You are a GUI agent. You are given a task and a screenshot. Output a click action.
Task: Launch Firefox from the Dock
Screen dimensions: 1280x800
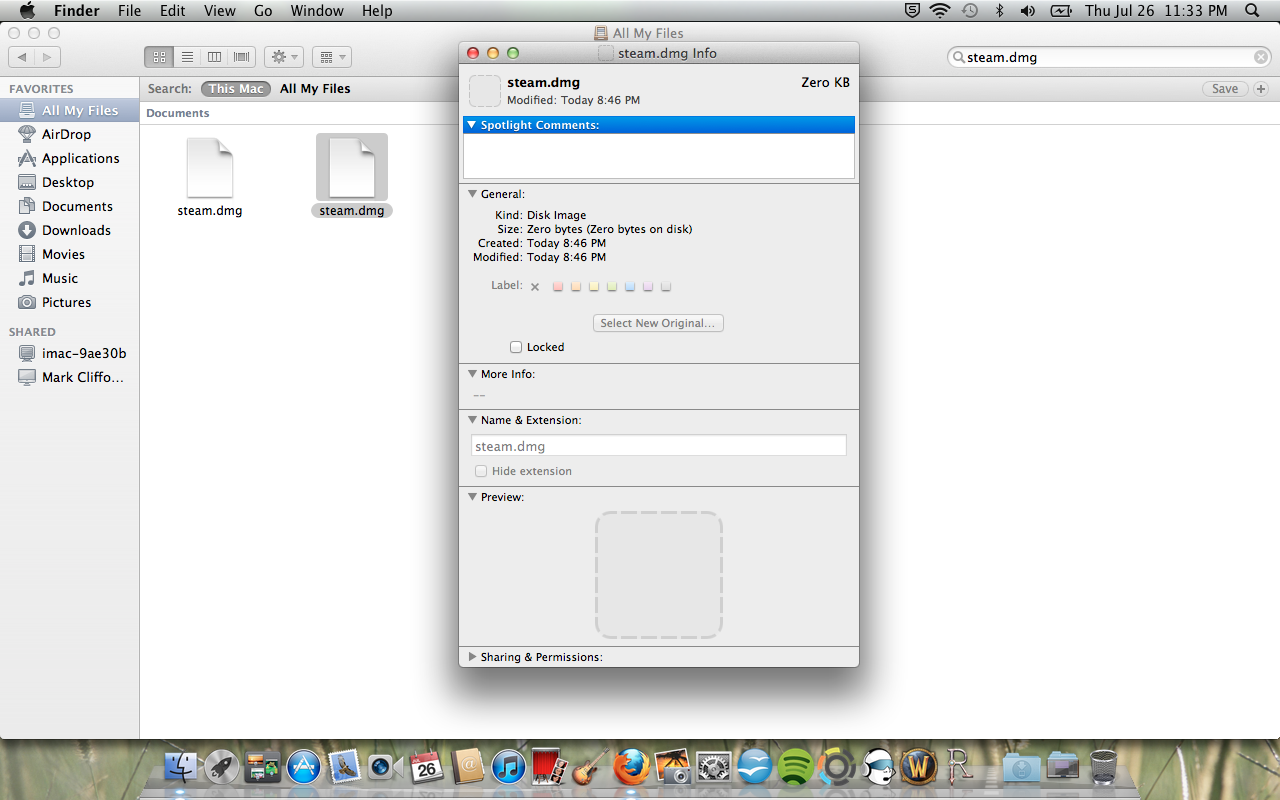(631, 767)
